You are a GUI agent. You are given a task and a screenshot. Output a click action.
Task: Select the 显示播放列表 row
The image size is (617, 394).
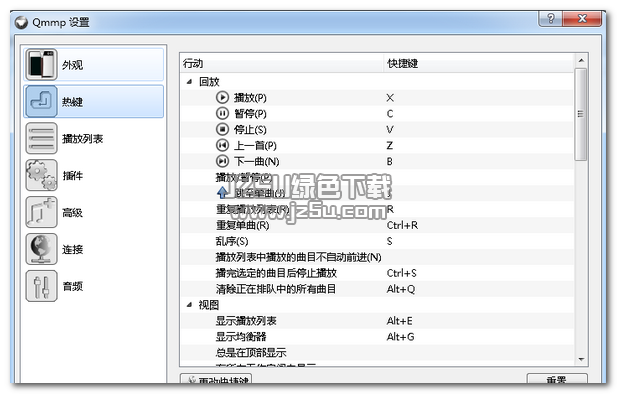coord(377,321)
